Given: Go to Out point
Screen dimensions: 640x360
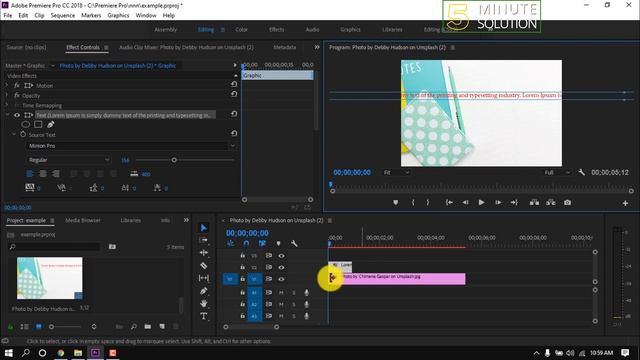Looking at the screenshot, I should (x=514, y=202).
